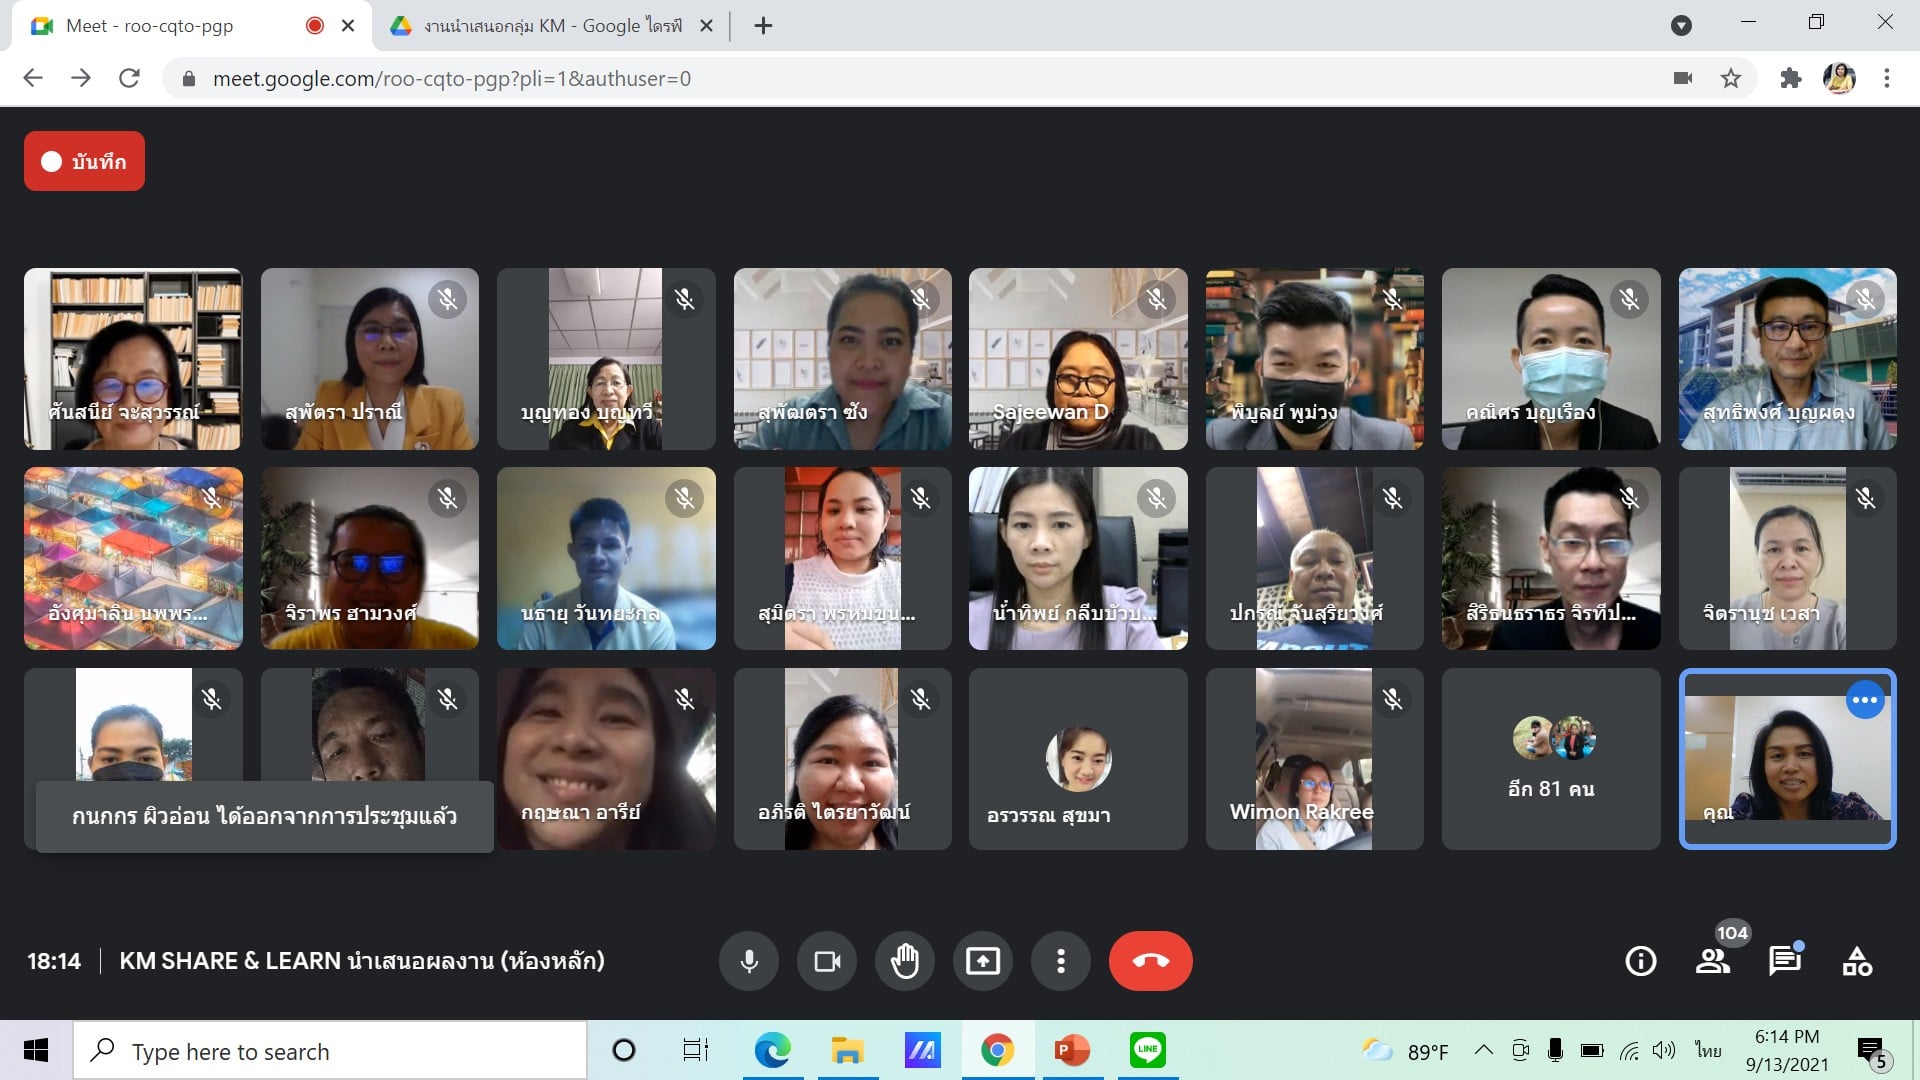This screenshot has height=1080, width=1920.
Task: Click the red บันทึก recording button
Action: click(85, 161)
